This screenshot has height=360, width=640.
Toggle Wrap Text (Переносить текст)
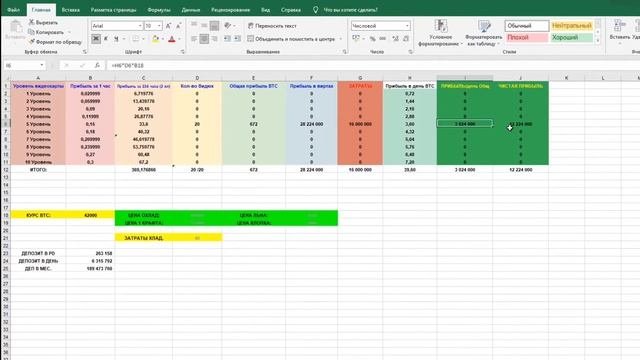pyautogui.click(x=272, y=26)
